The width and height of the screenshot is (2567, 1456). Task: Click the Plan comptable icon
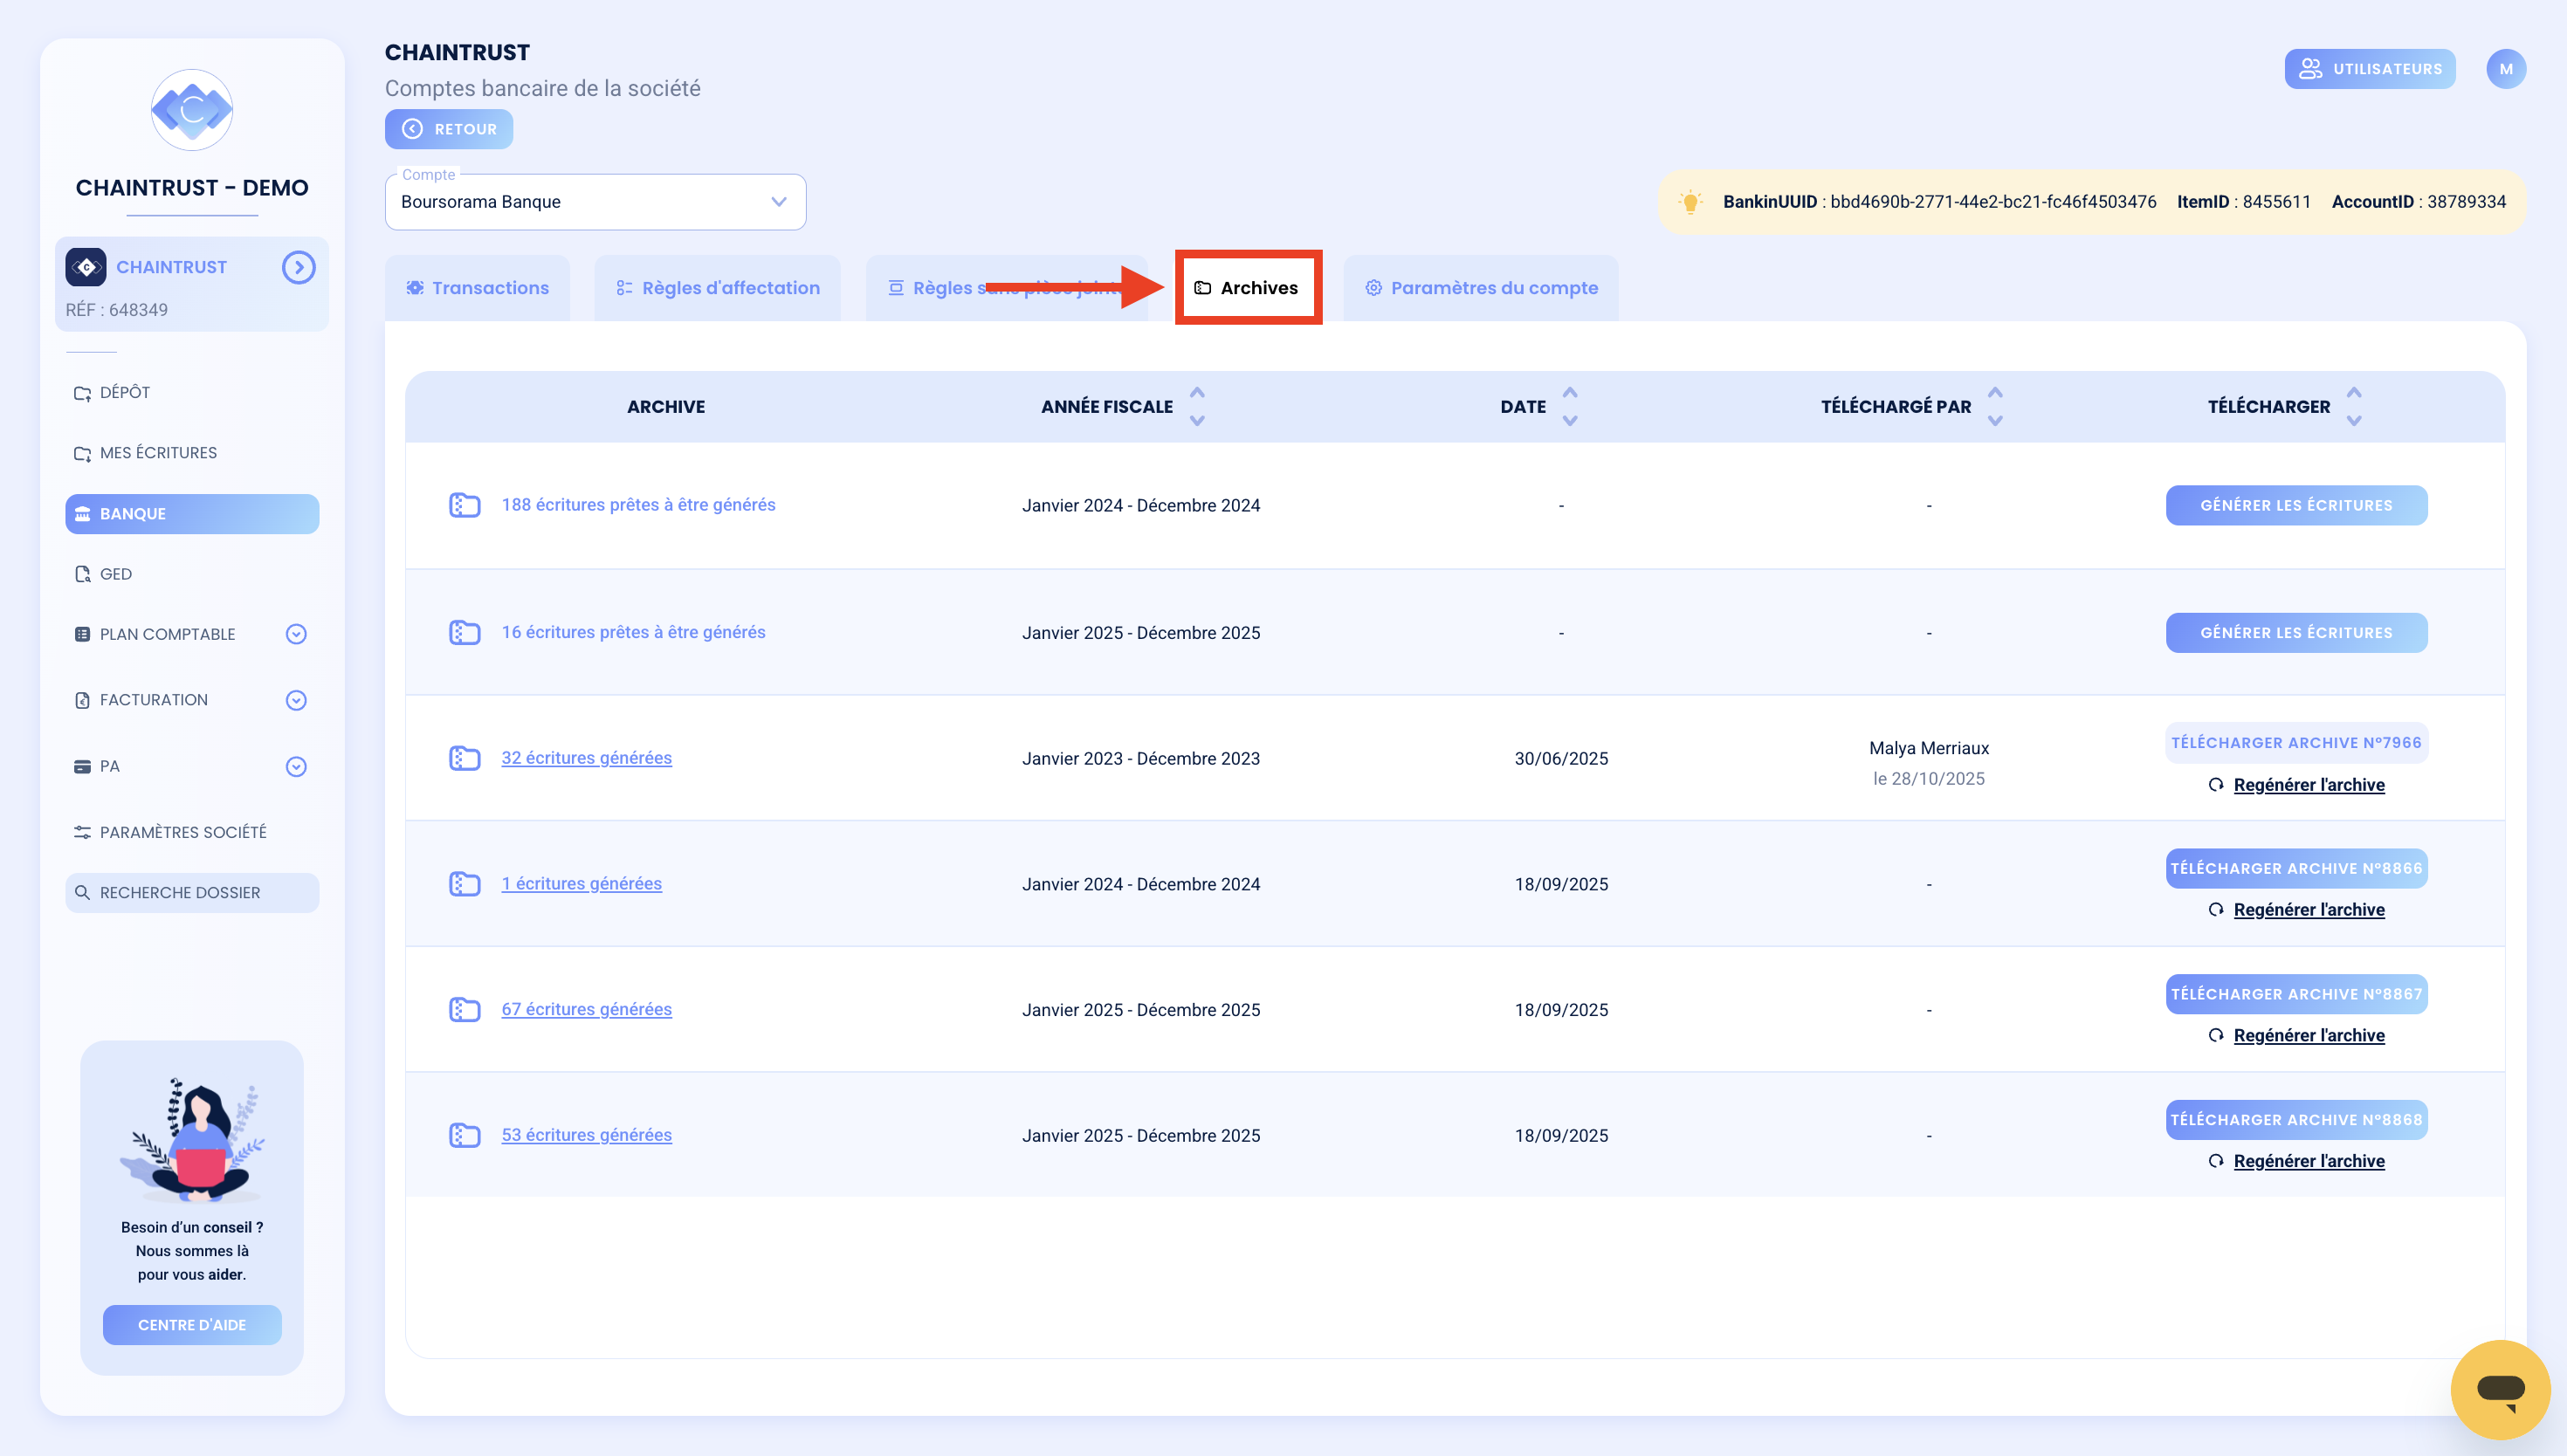82,634
